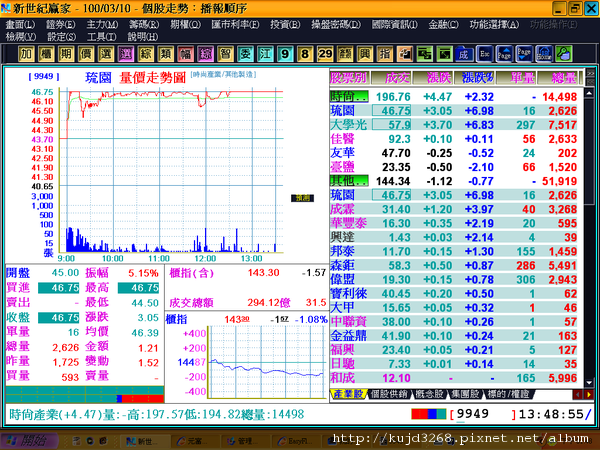Click the stock list scrollbar down arrow

click(x=589, y=382)
